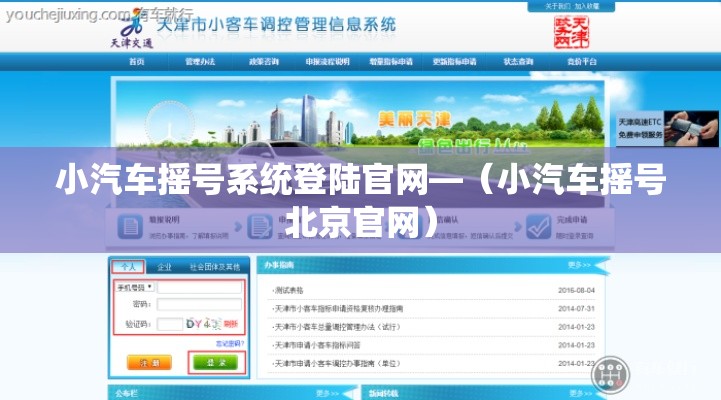Click the 忘记密码? link
This screenshot has width=721, height=400.
click(x=230, y=343)
